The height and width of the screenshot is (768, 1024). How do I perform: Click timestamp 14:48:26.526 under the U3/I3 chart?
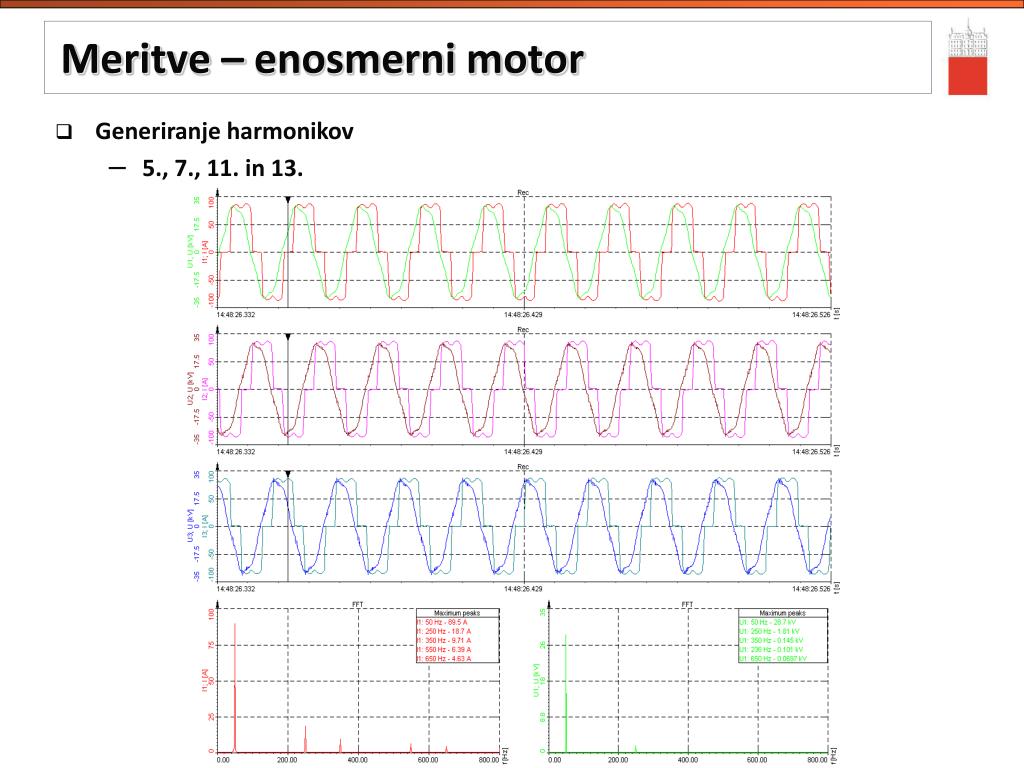pyautogui.click(x=811, y=589)
